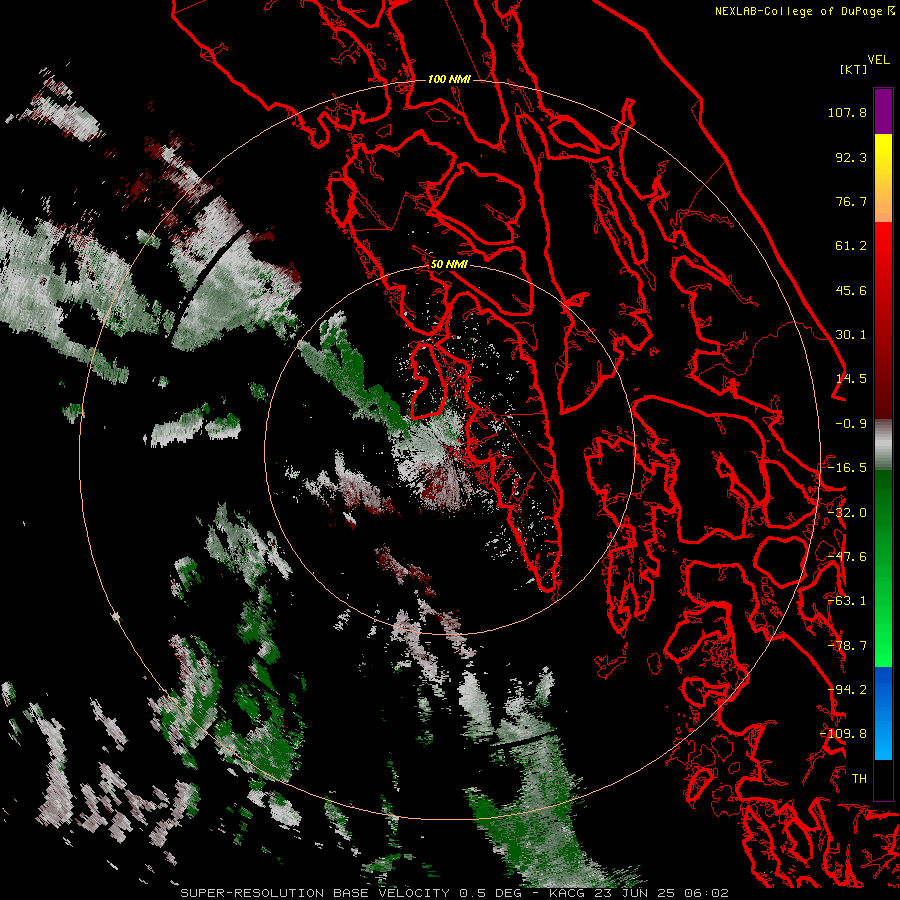
Task: Click the [KT] units label
Action: point(853,69)
